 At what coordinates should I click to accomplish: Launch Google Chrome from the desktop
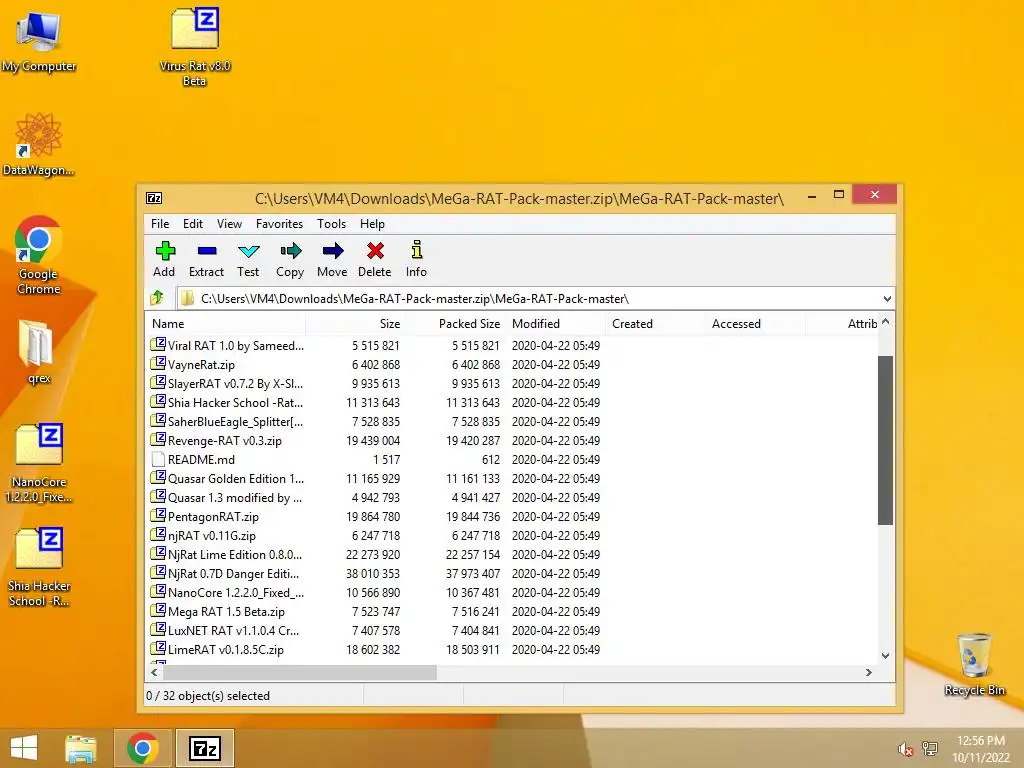click(x=39, y=255)
